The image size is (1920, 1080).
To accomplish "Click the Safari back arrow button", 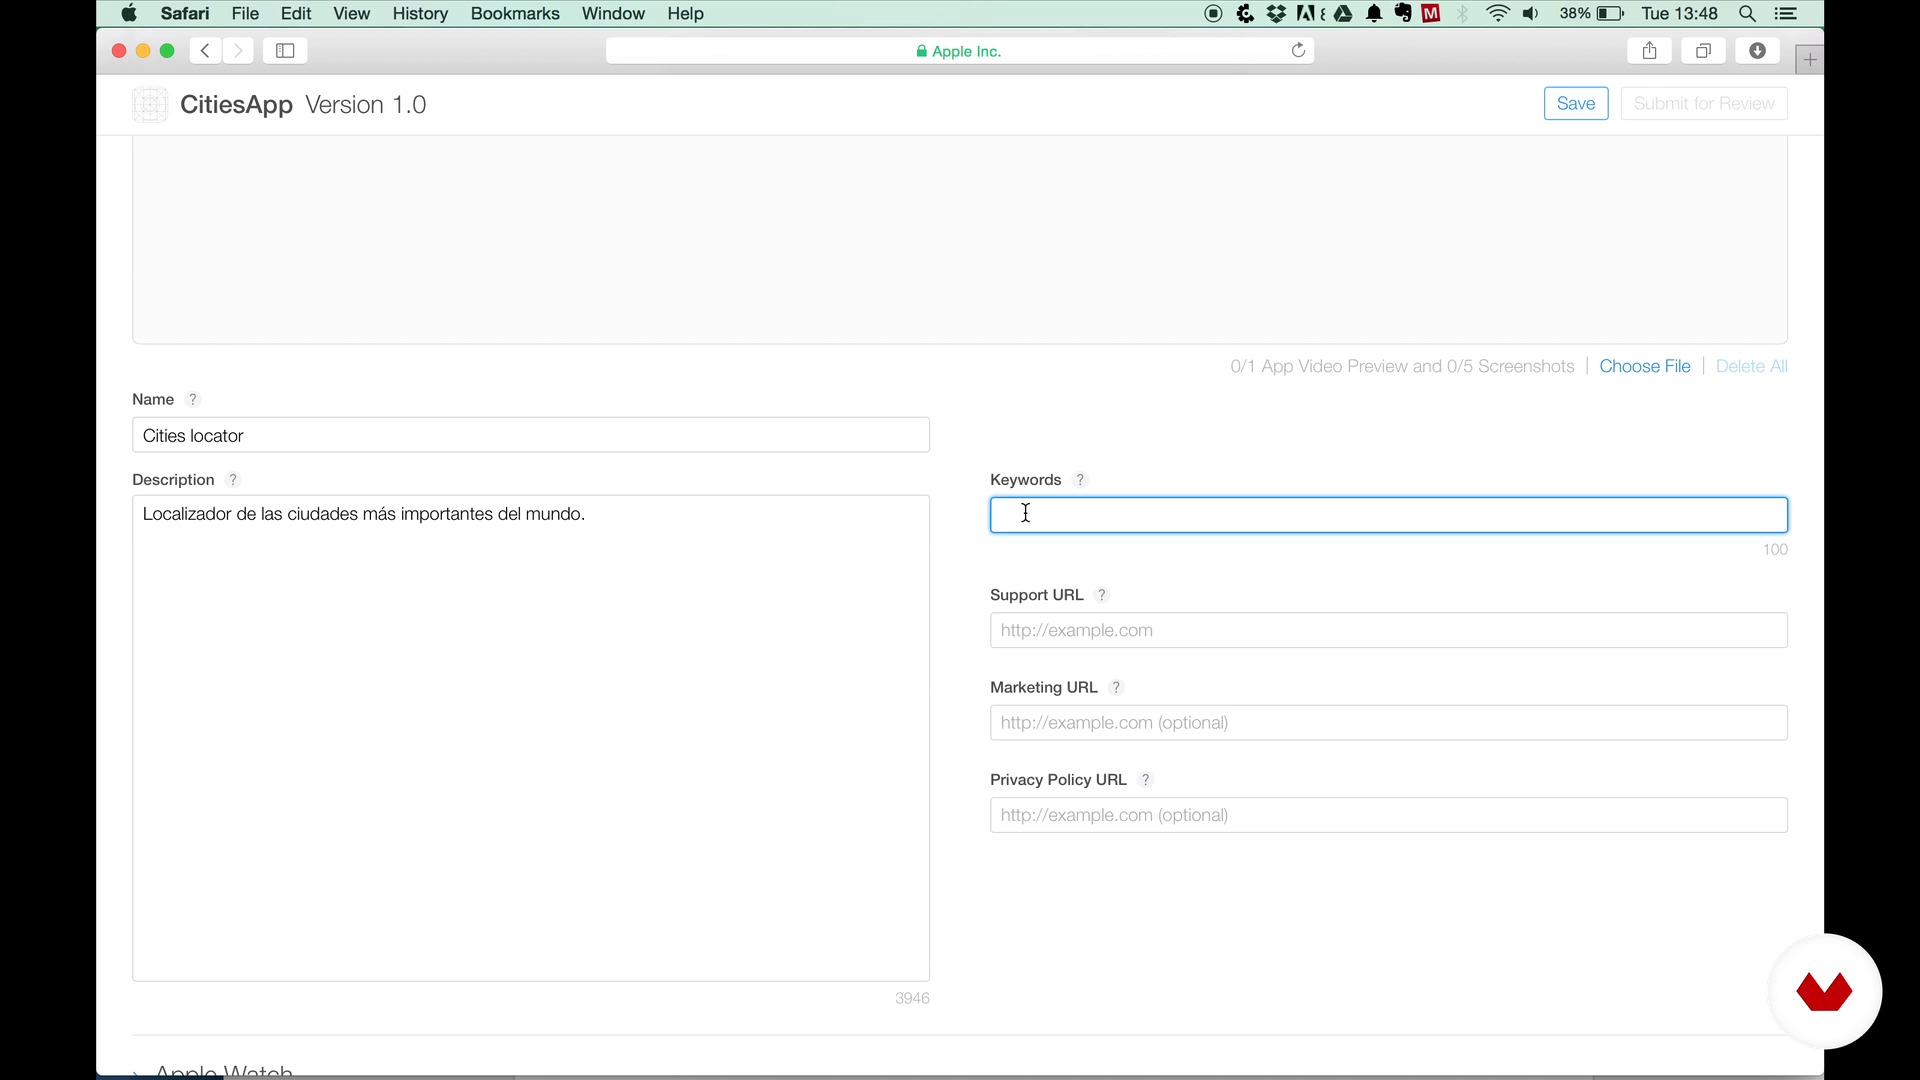I will (x=205, y=51).
